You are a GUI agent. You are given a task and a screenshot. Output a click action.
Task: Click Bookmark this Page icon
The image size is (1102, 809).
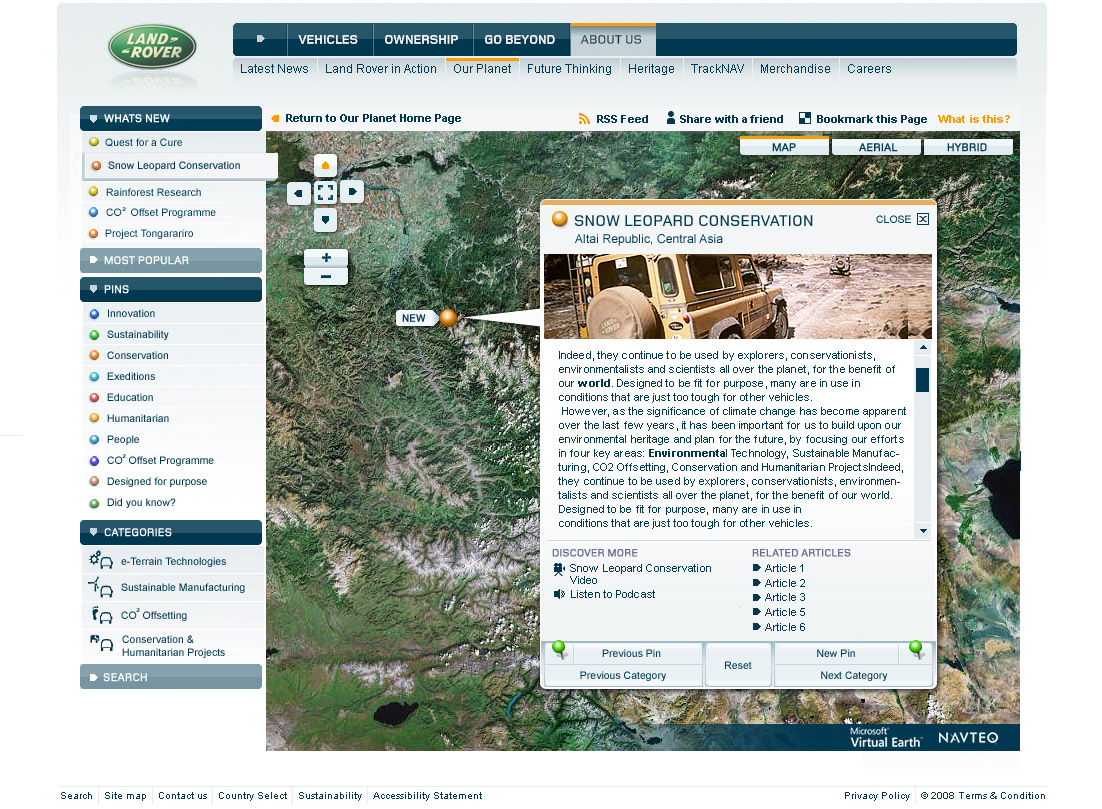805,118
